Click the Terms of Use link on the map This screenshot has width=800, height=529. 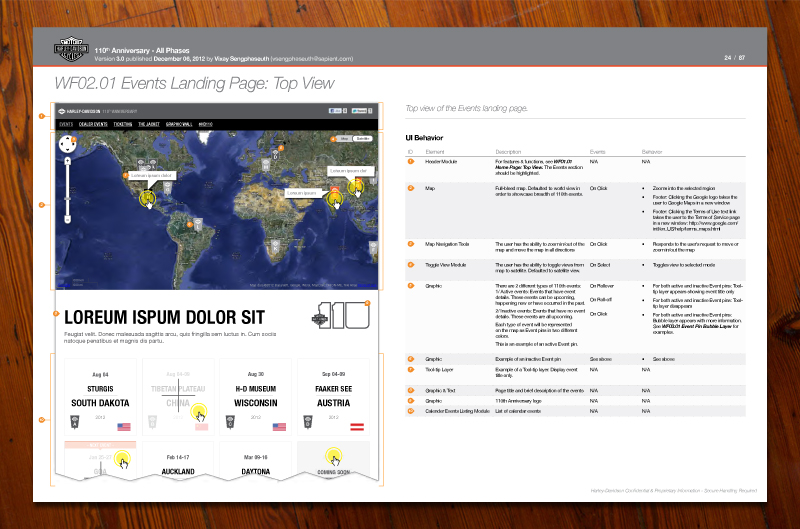point(367,286)
